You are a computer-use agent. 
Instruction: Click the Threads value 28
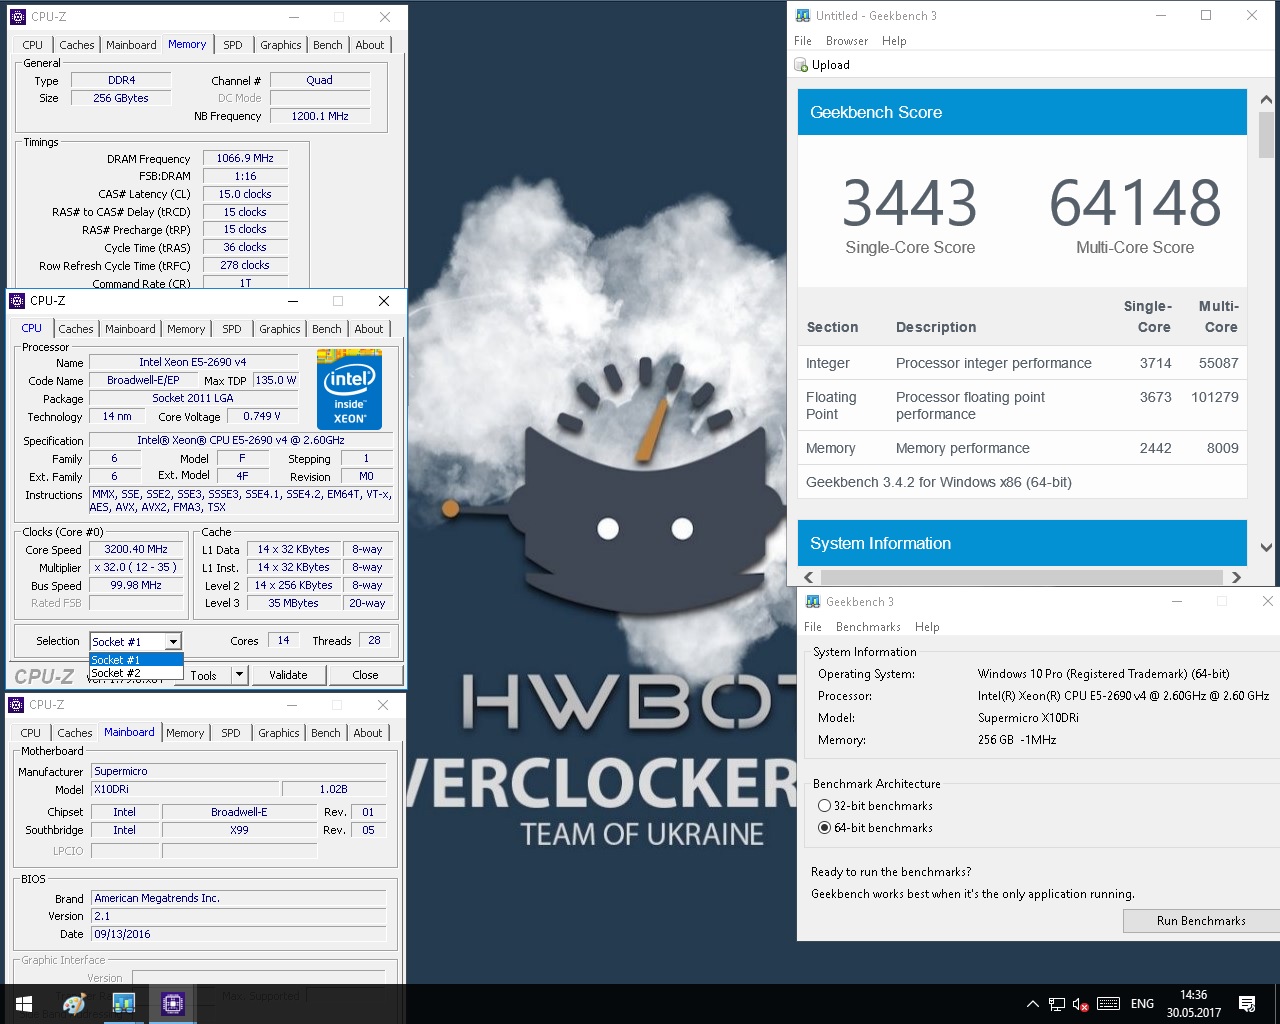pos(374,641)
